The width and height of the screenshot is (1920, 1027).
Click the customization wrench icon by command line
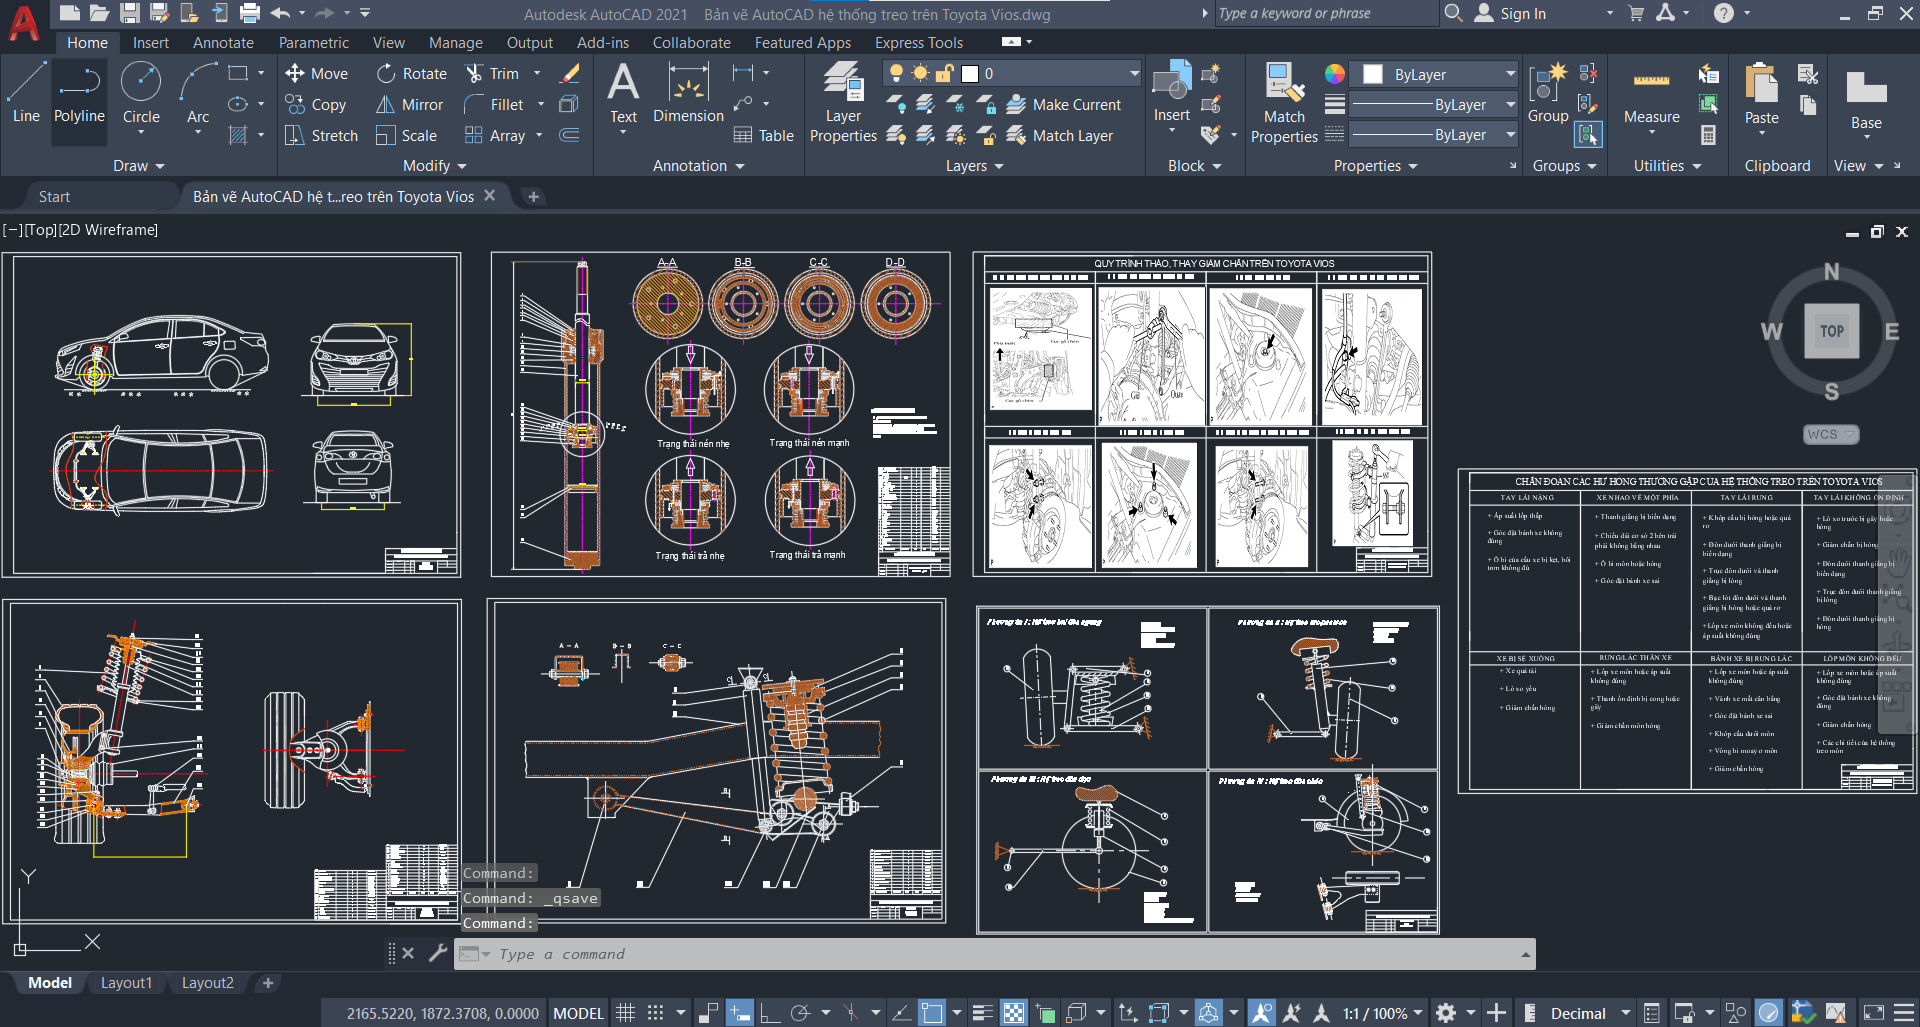point(437,953)
